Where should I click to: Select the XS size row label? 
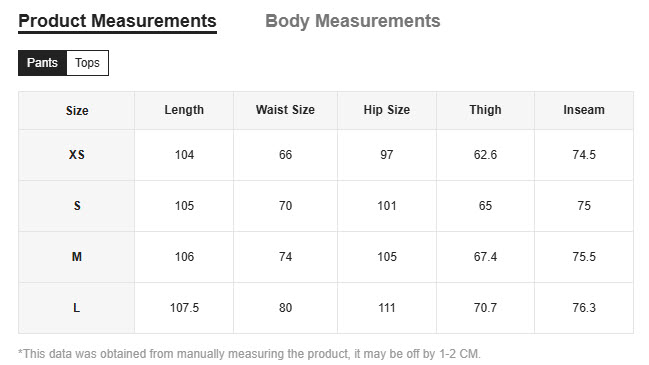pos(77,155)
